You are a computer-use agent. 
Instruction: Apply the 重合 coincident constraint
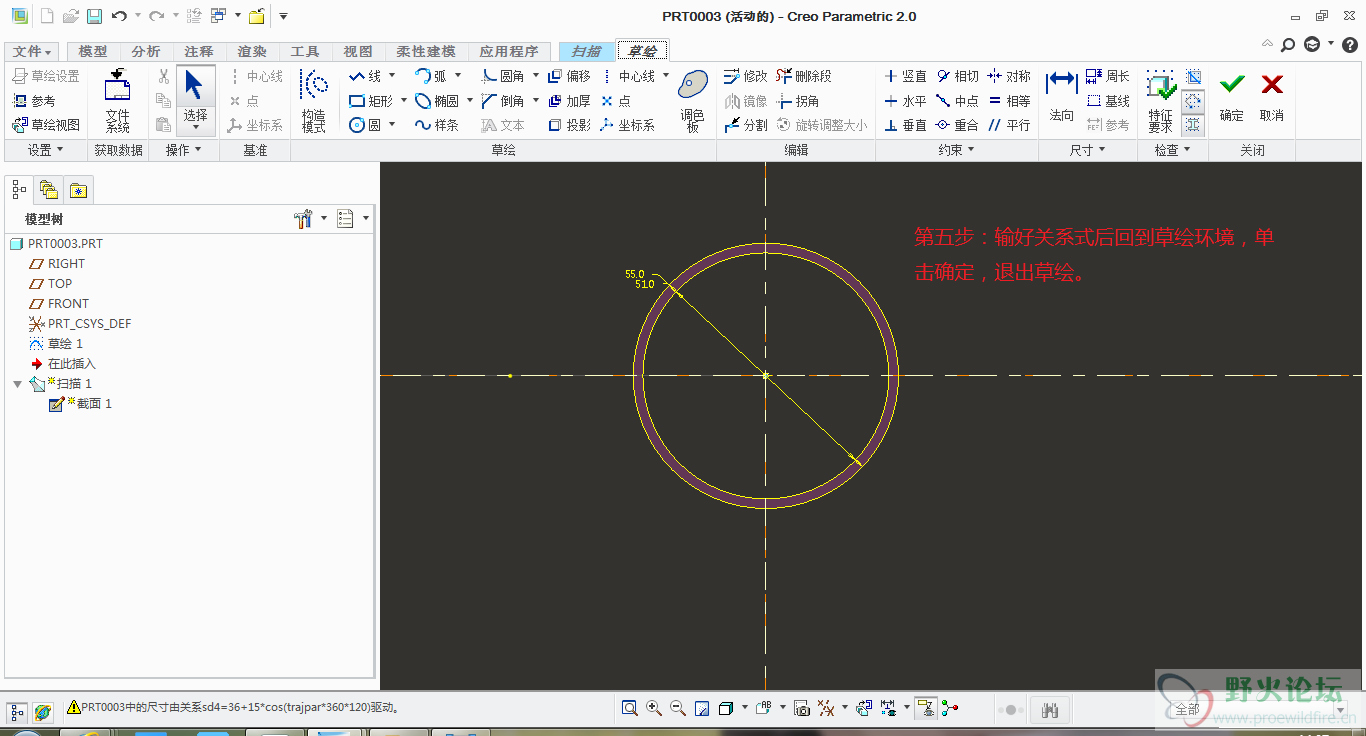point(957,125)
